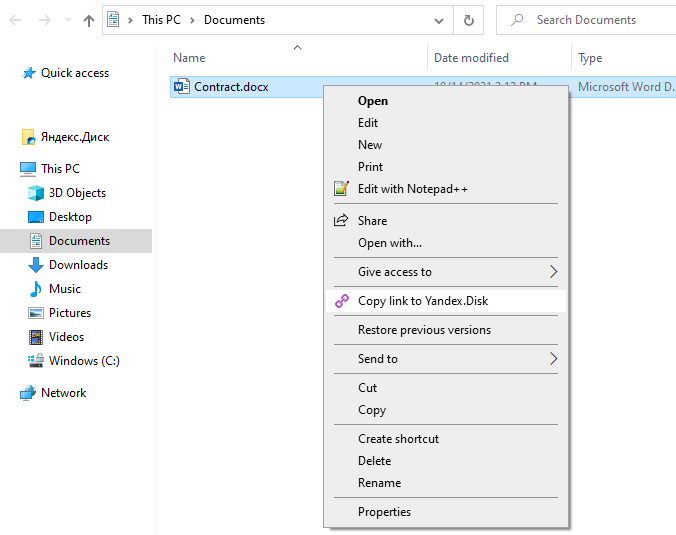Select Restore previous versions
676x535 pixels.
(x=424, y=330)
